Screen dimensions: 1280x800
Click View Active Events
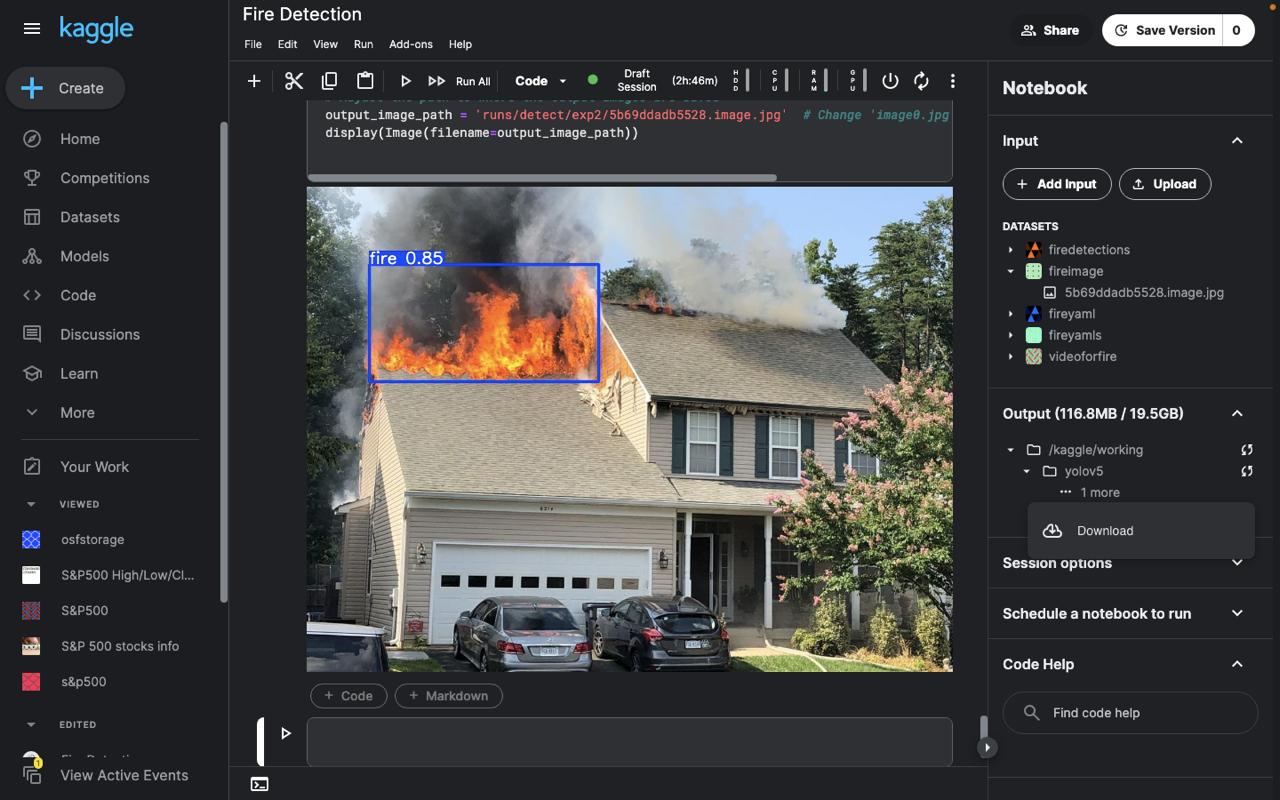click(124, 775)
